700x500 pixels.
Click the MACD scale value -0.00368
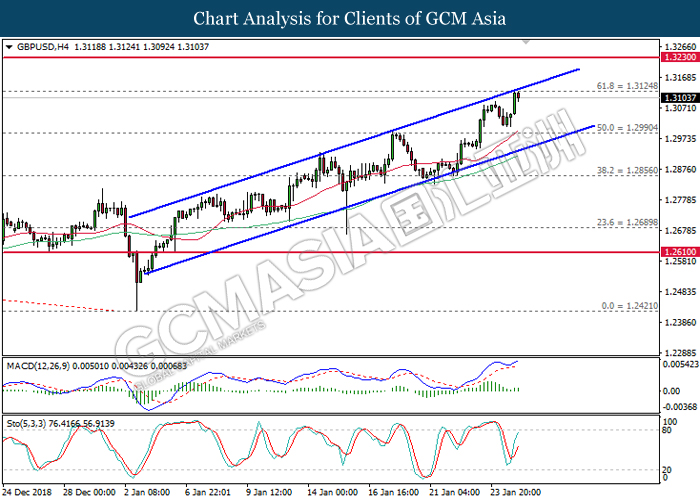pos(680,407)
